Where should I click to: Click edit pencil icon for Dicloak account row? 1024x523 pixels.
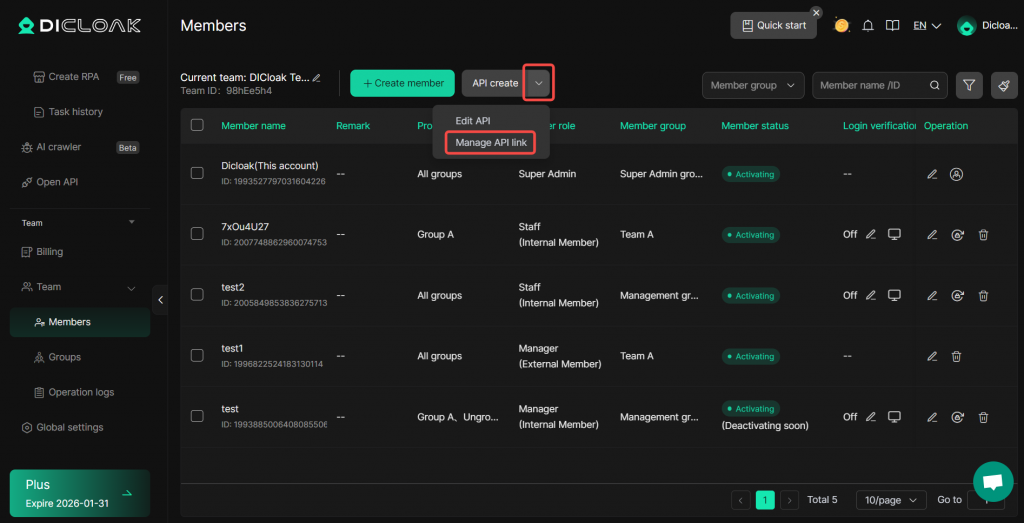(x=932, y=174)
